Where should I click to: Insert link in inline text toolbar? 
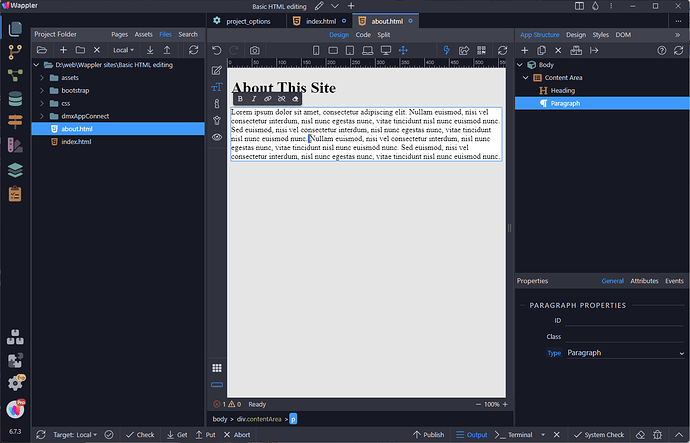268,99
